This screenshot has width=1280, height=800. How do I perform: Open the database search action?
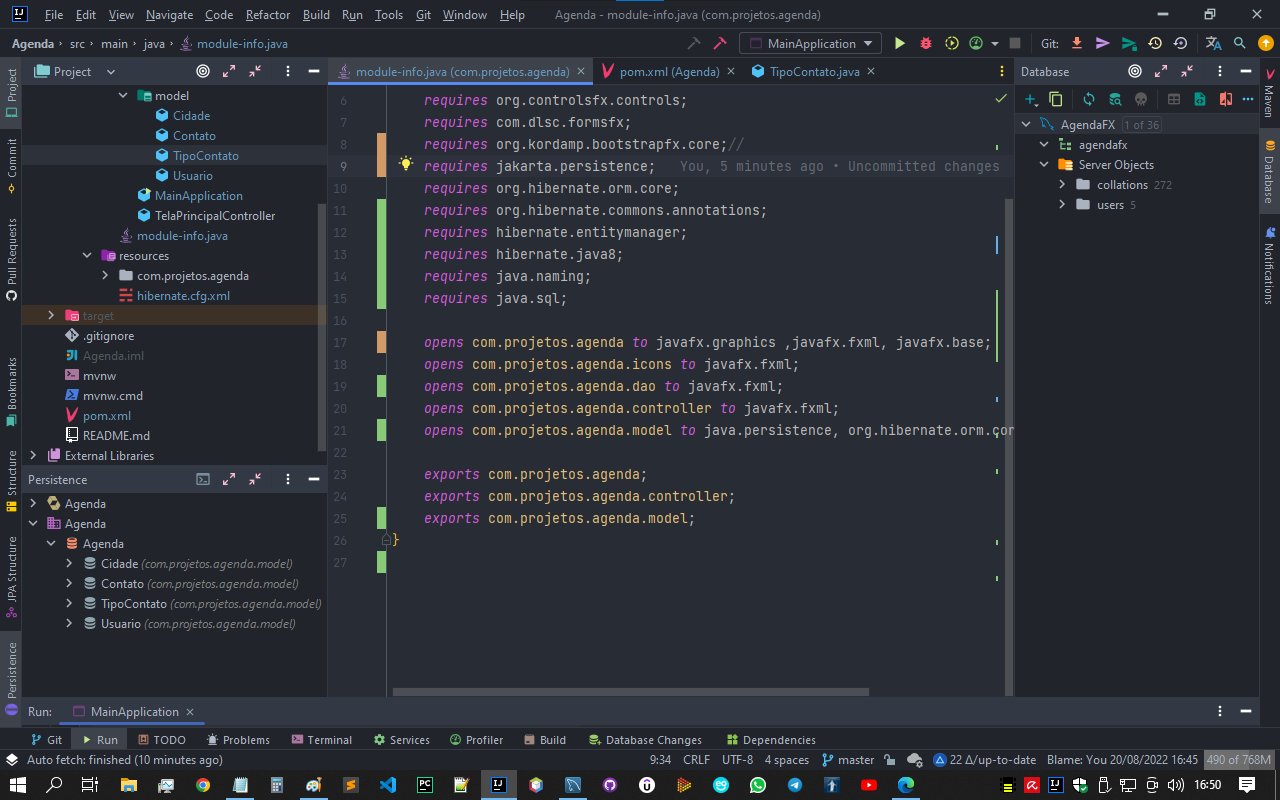click(x=1114, y=99)
